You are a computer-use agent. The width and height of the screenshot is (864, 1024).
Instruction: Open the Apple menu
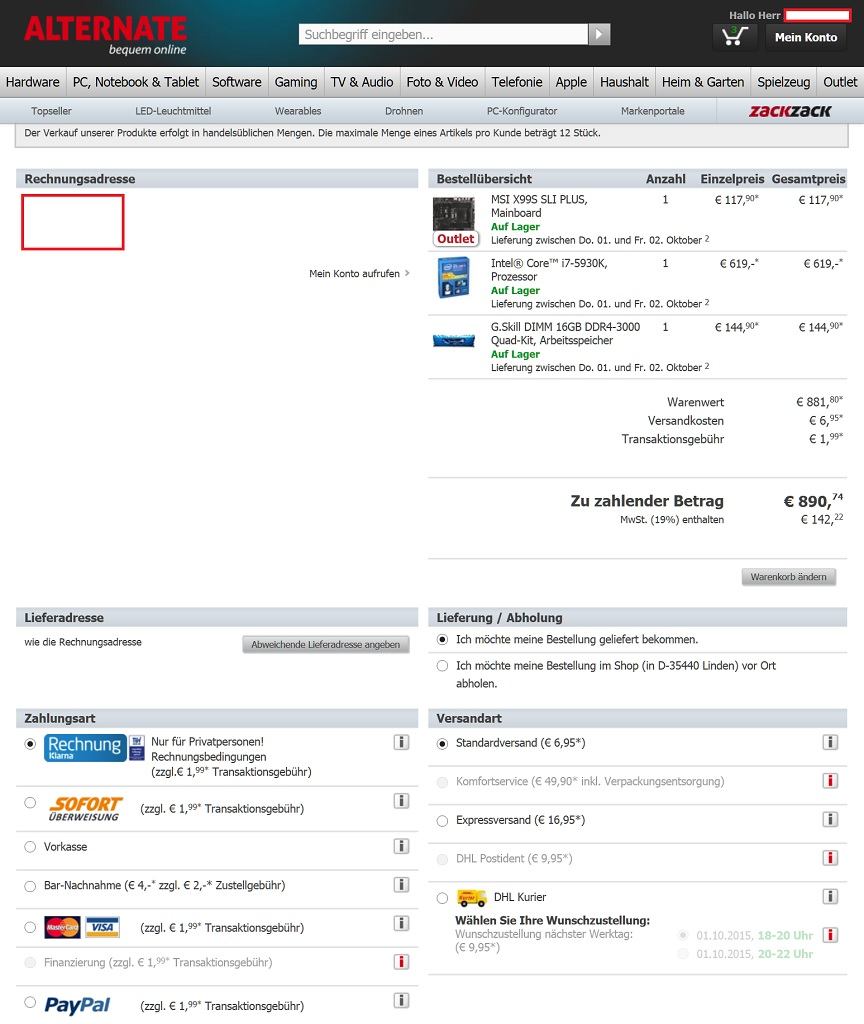coord(571,82)
